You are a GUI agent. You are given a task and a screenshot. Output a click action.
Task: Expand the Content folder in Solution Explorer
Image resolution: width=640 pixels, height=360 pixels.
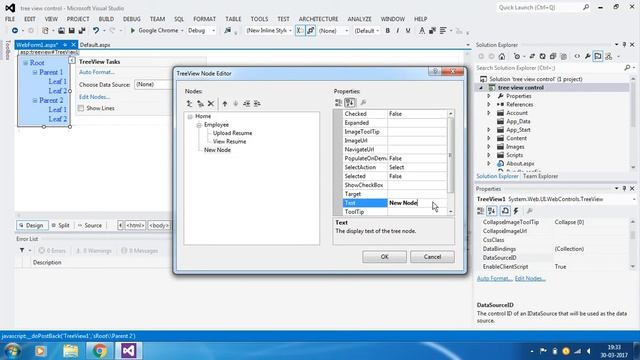(x=489, y=138)
